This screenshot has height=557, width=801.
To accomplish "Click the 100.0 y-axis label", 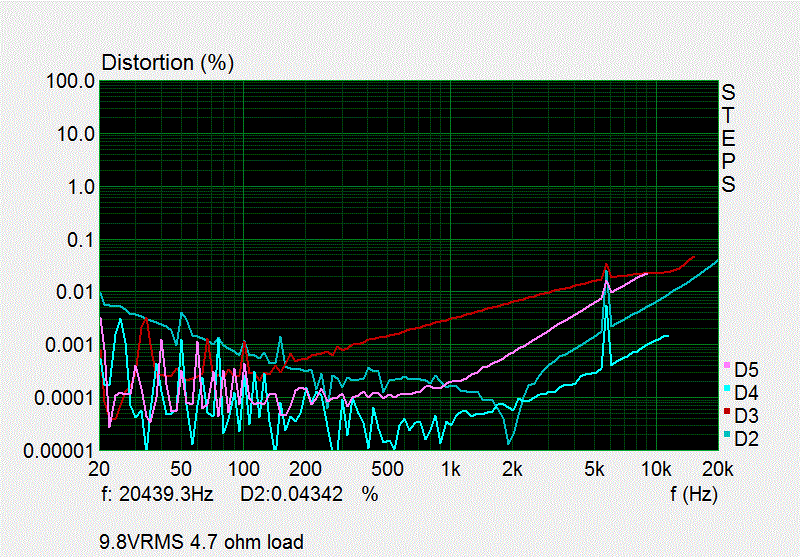I will [x=71, y=81].
